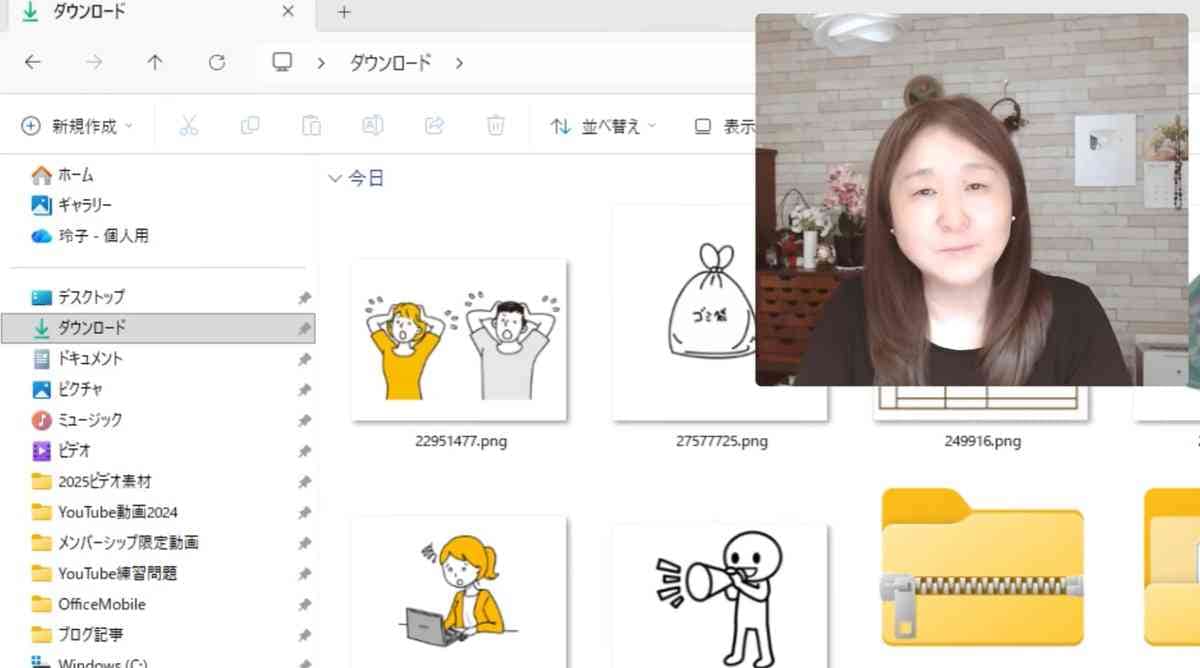
Task: Click the 27577725.png file name
Action: click(722, 440)
